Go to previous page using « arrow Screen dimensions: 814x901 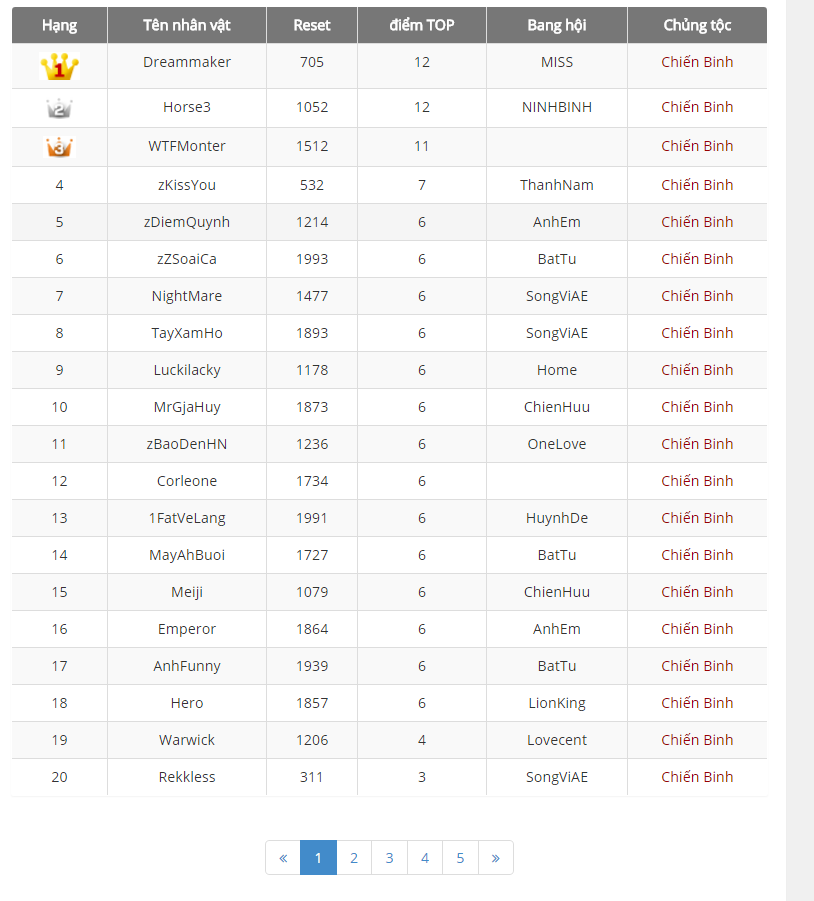283,857
